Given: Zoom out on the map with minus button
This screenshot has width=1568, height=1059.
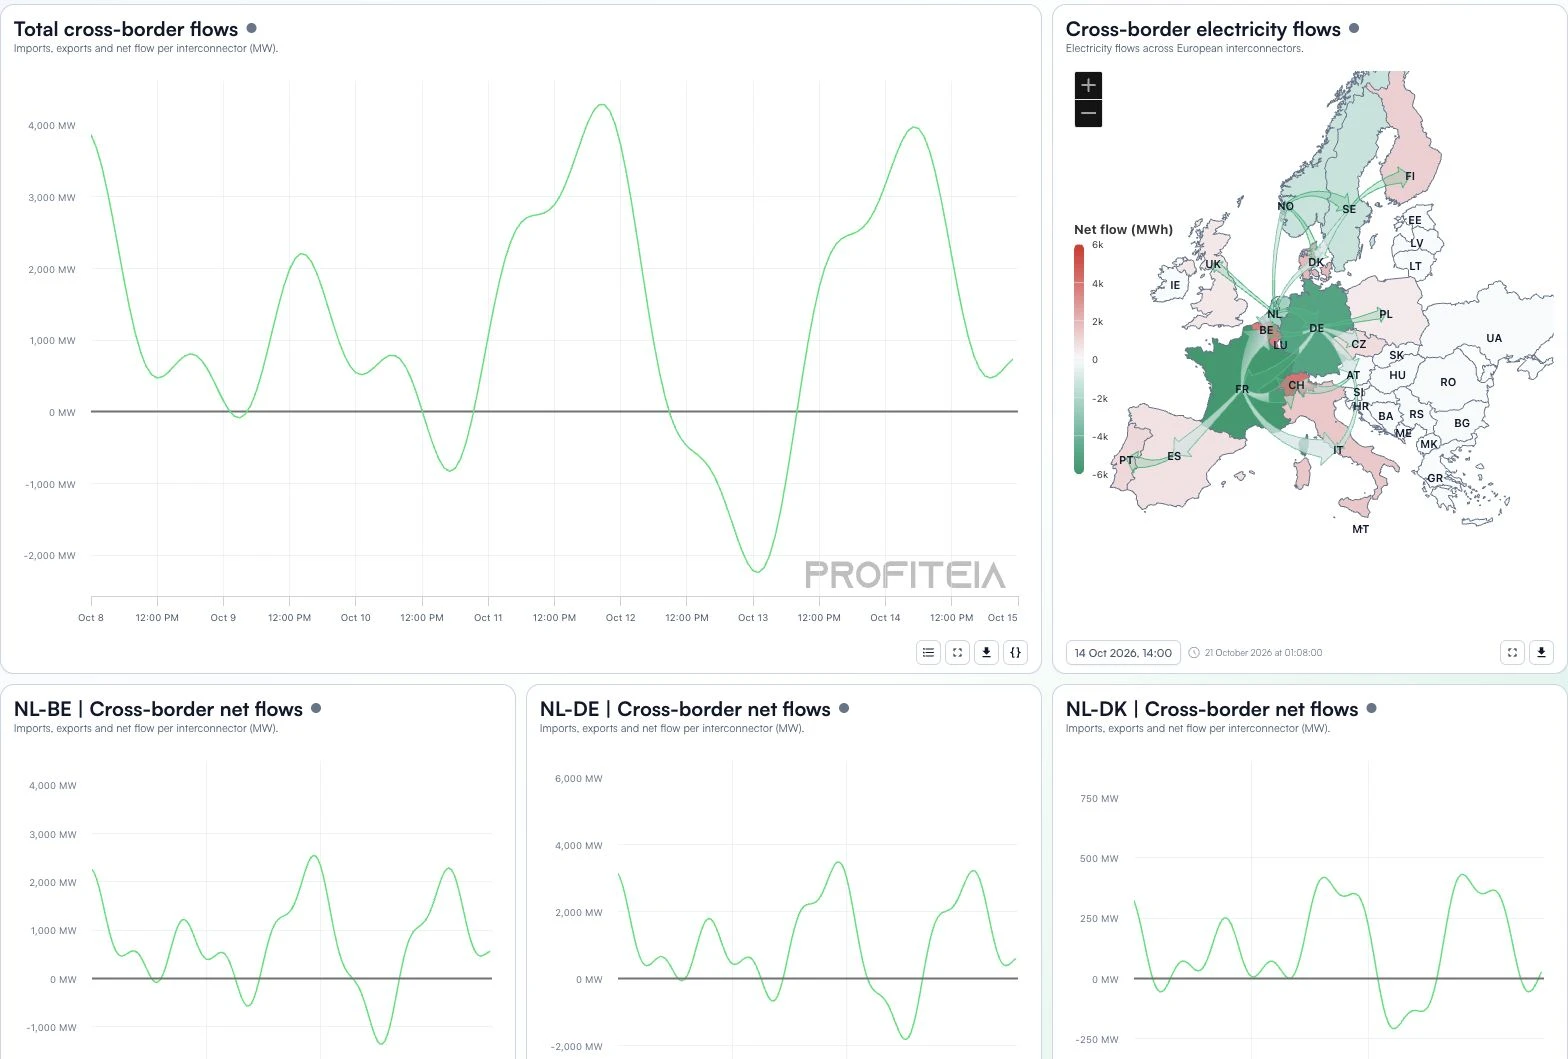Looking at the screenshot, I should pyautogui.click(x=1088, y=113).
